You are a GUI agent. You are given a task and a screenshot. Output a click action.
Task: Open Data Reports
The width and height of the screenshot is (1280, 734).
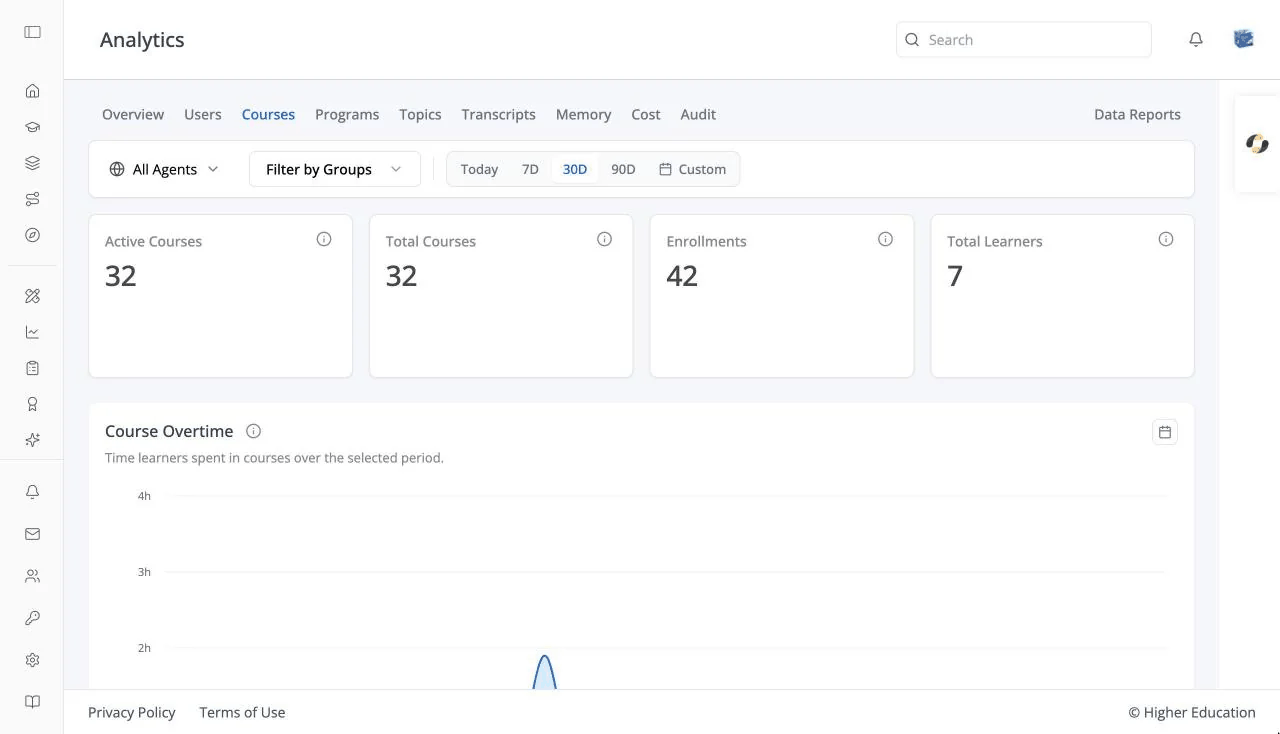1137,114
